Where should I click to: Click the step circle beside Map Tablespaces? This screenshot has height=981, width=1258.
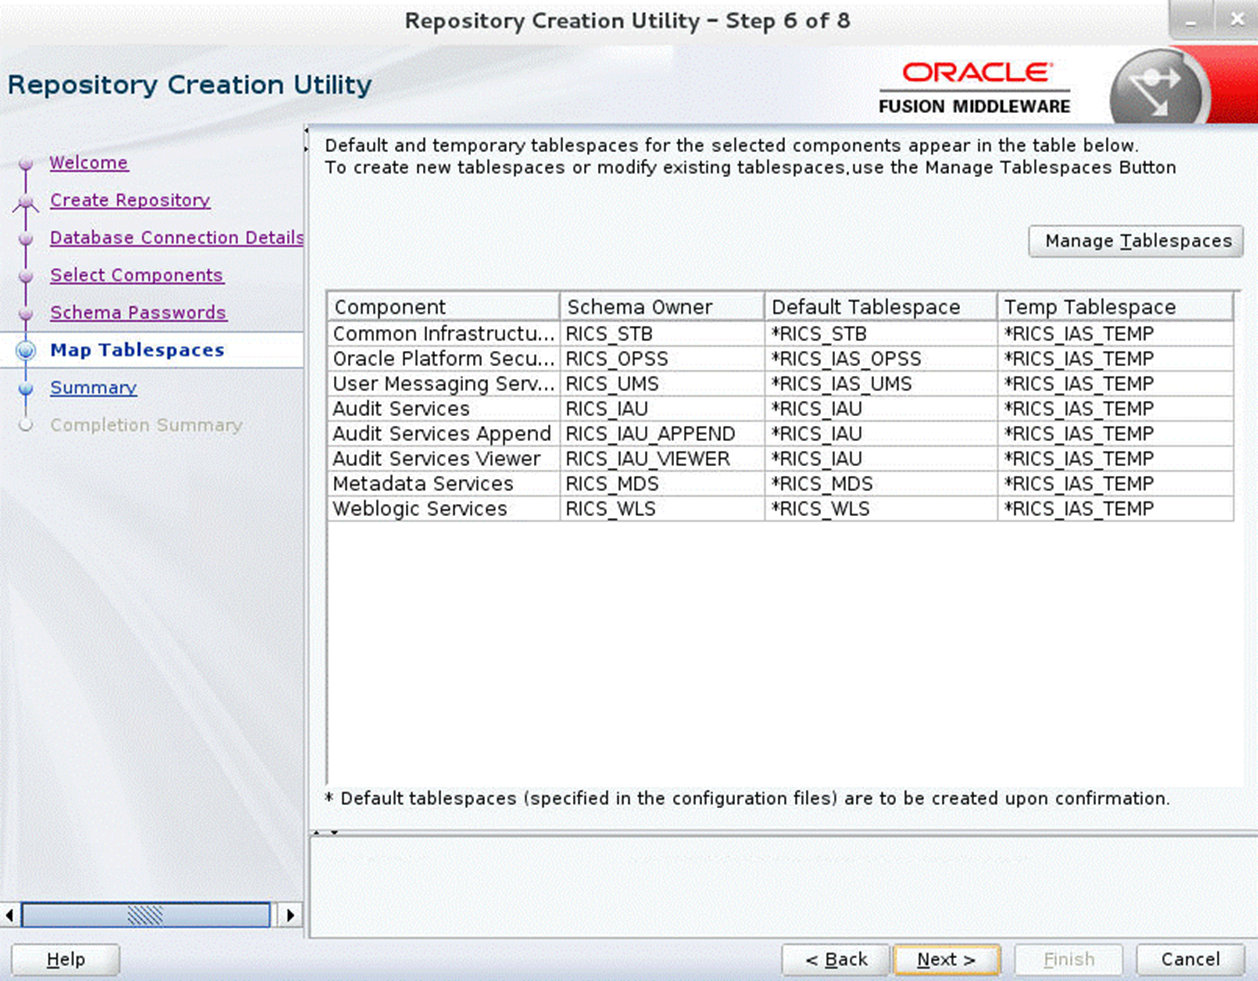(27, 350)
